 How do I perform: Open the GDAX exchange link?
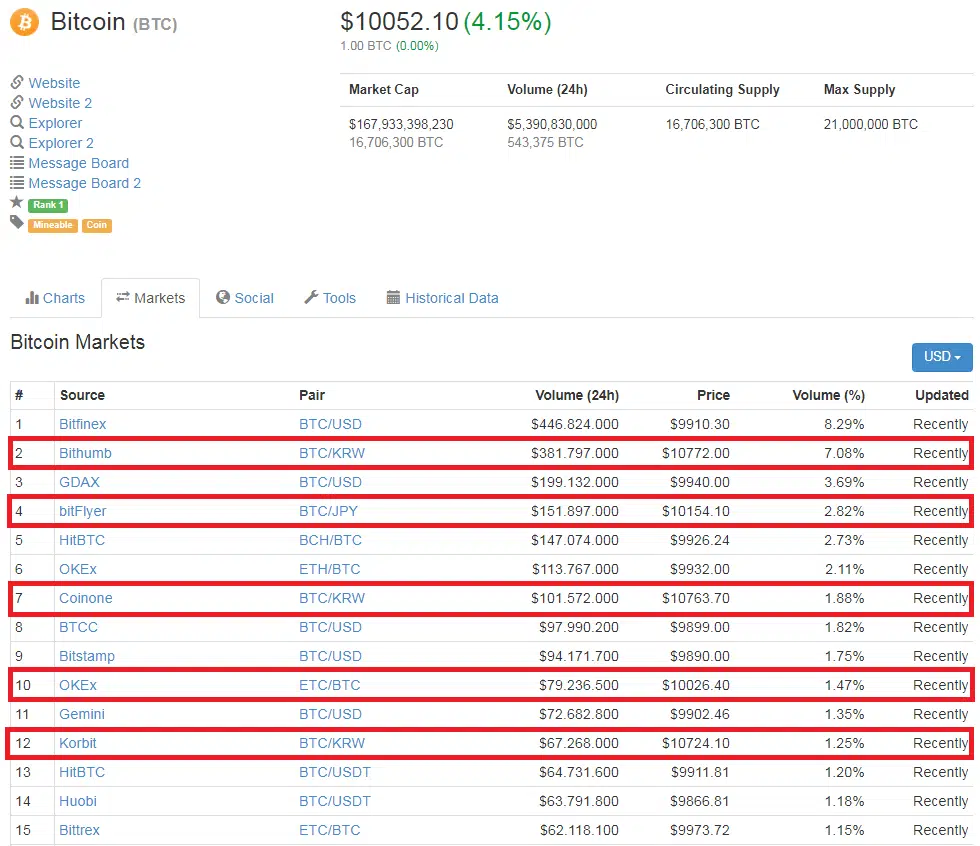pos(79,482)
